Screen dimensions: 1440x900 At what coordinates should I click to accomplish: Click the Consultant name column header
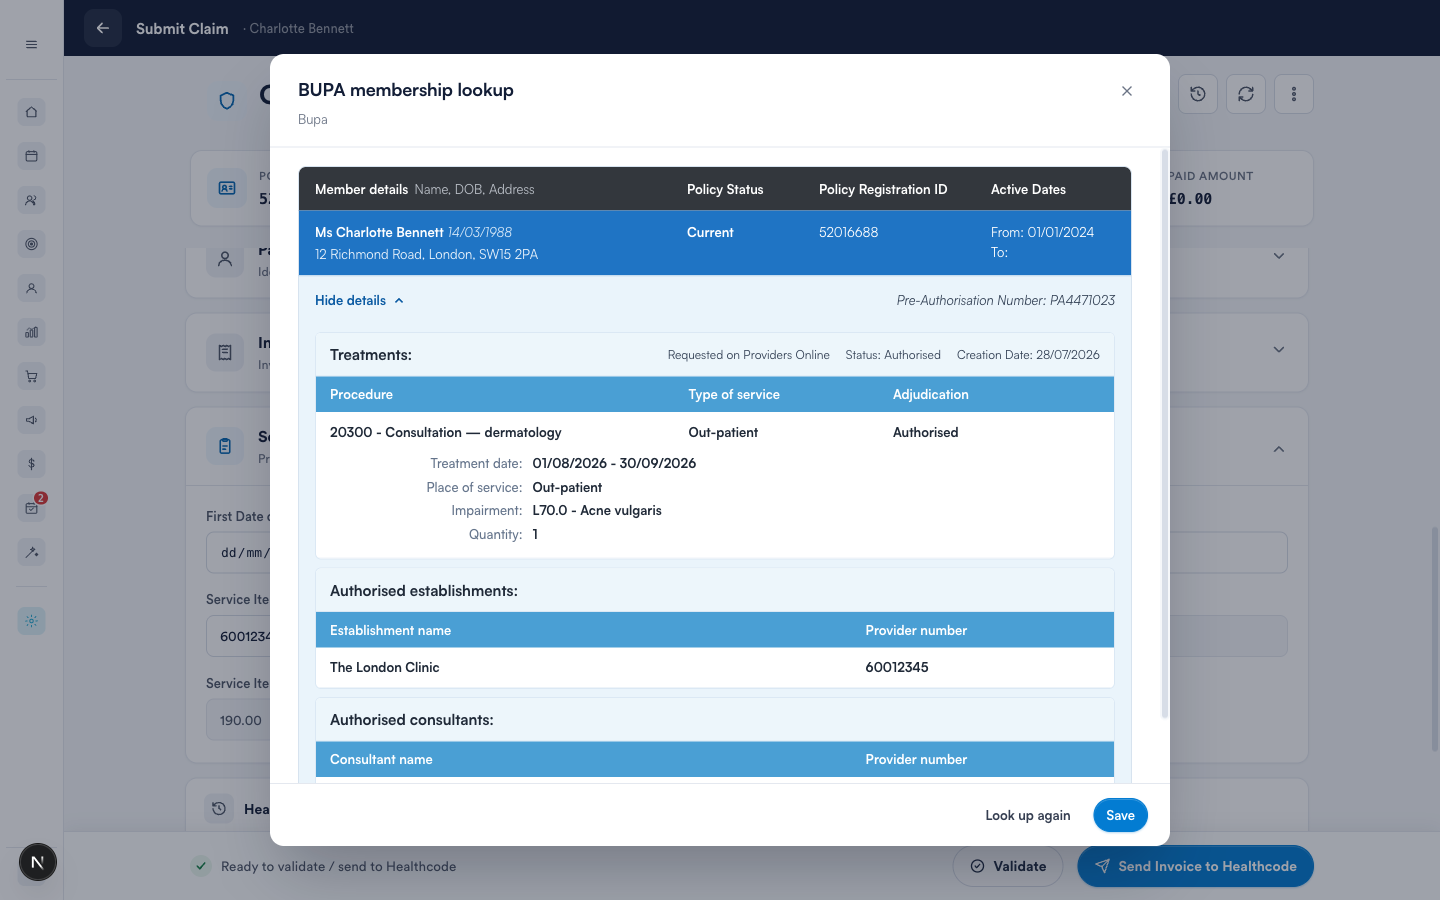(x=381, y=759)
